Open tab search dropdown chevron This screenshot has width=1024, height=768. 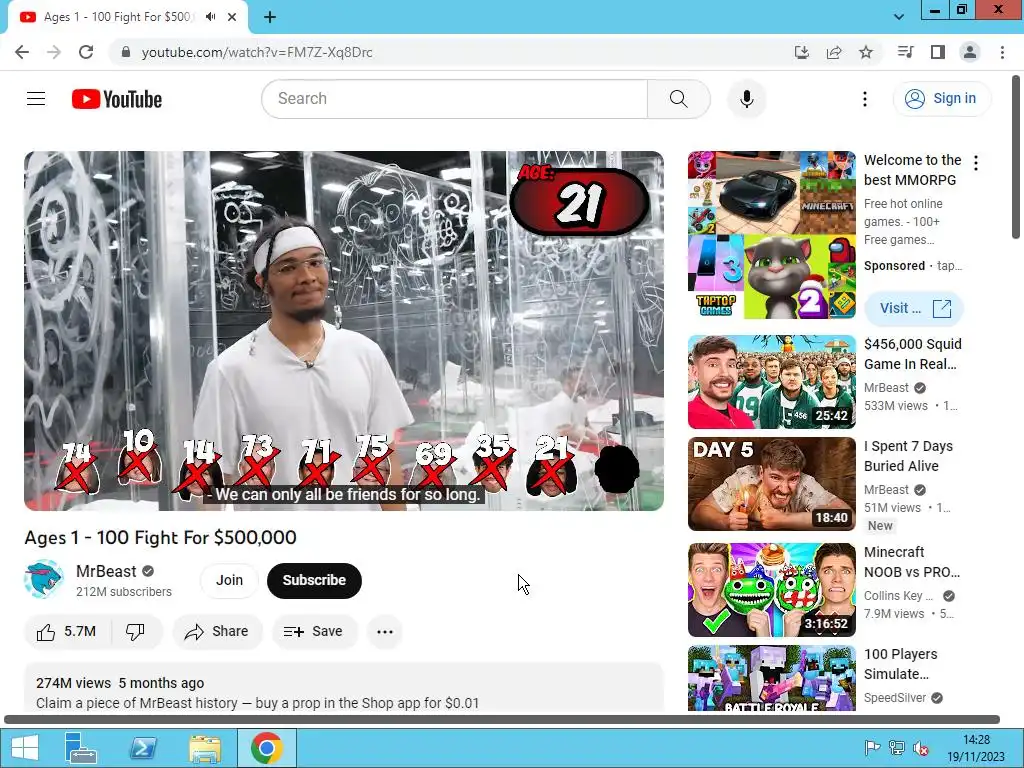899,17
